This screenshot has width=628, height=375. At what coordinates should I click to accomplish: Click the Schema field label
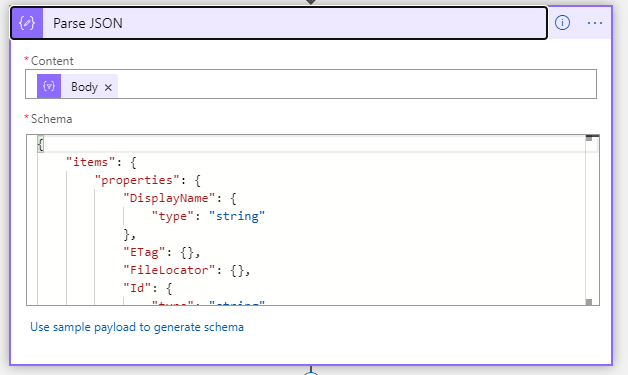[51, 119]
